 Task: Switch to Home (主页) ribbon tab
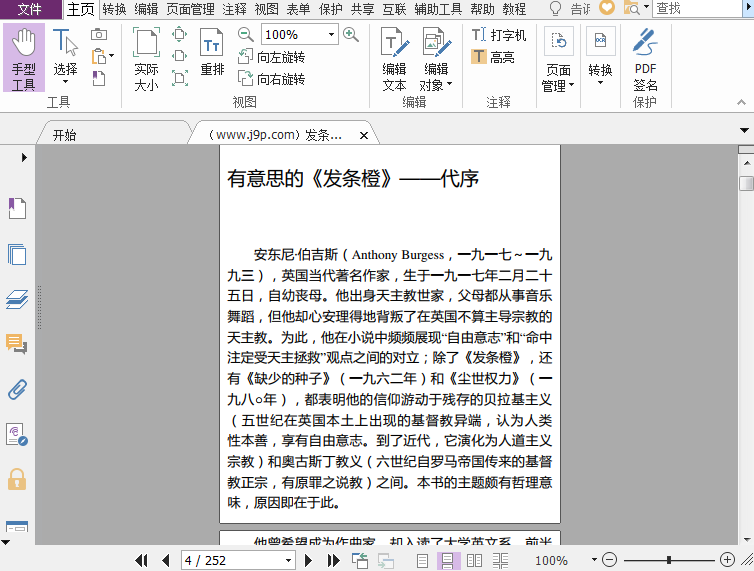pos(80,9)
